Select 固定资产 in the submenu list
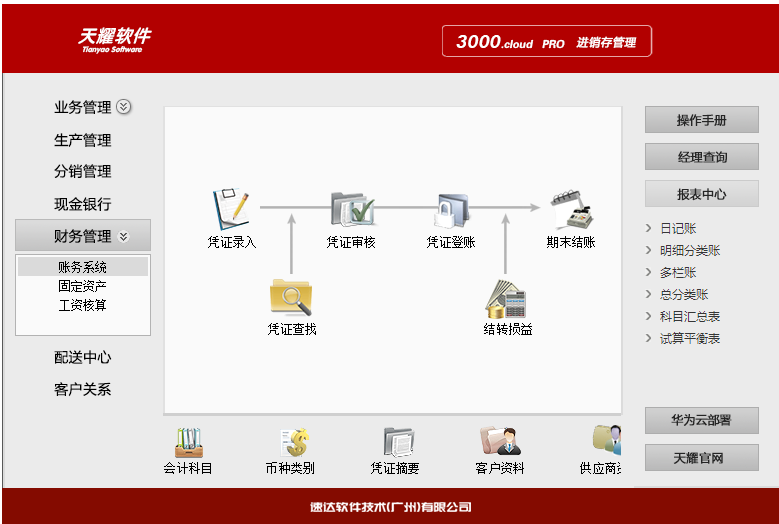The width and height of the screenshot is (779, 524). click(x=83, y=286)
